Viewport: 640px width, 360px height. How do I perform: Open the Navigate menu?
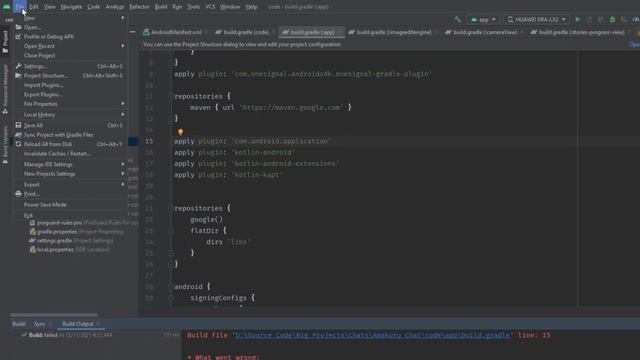click(71, 7)
